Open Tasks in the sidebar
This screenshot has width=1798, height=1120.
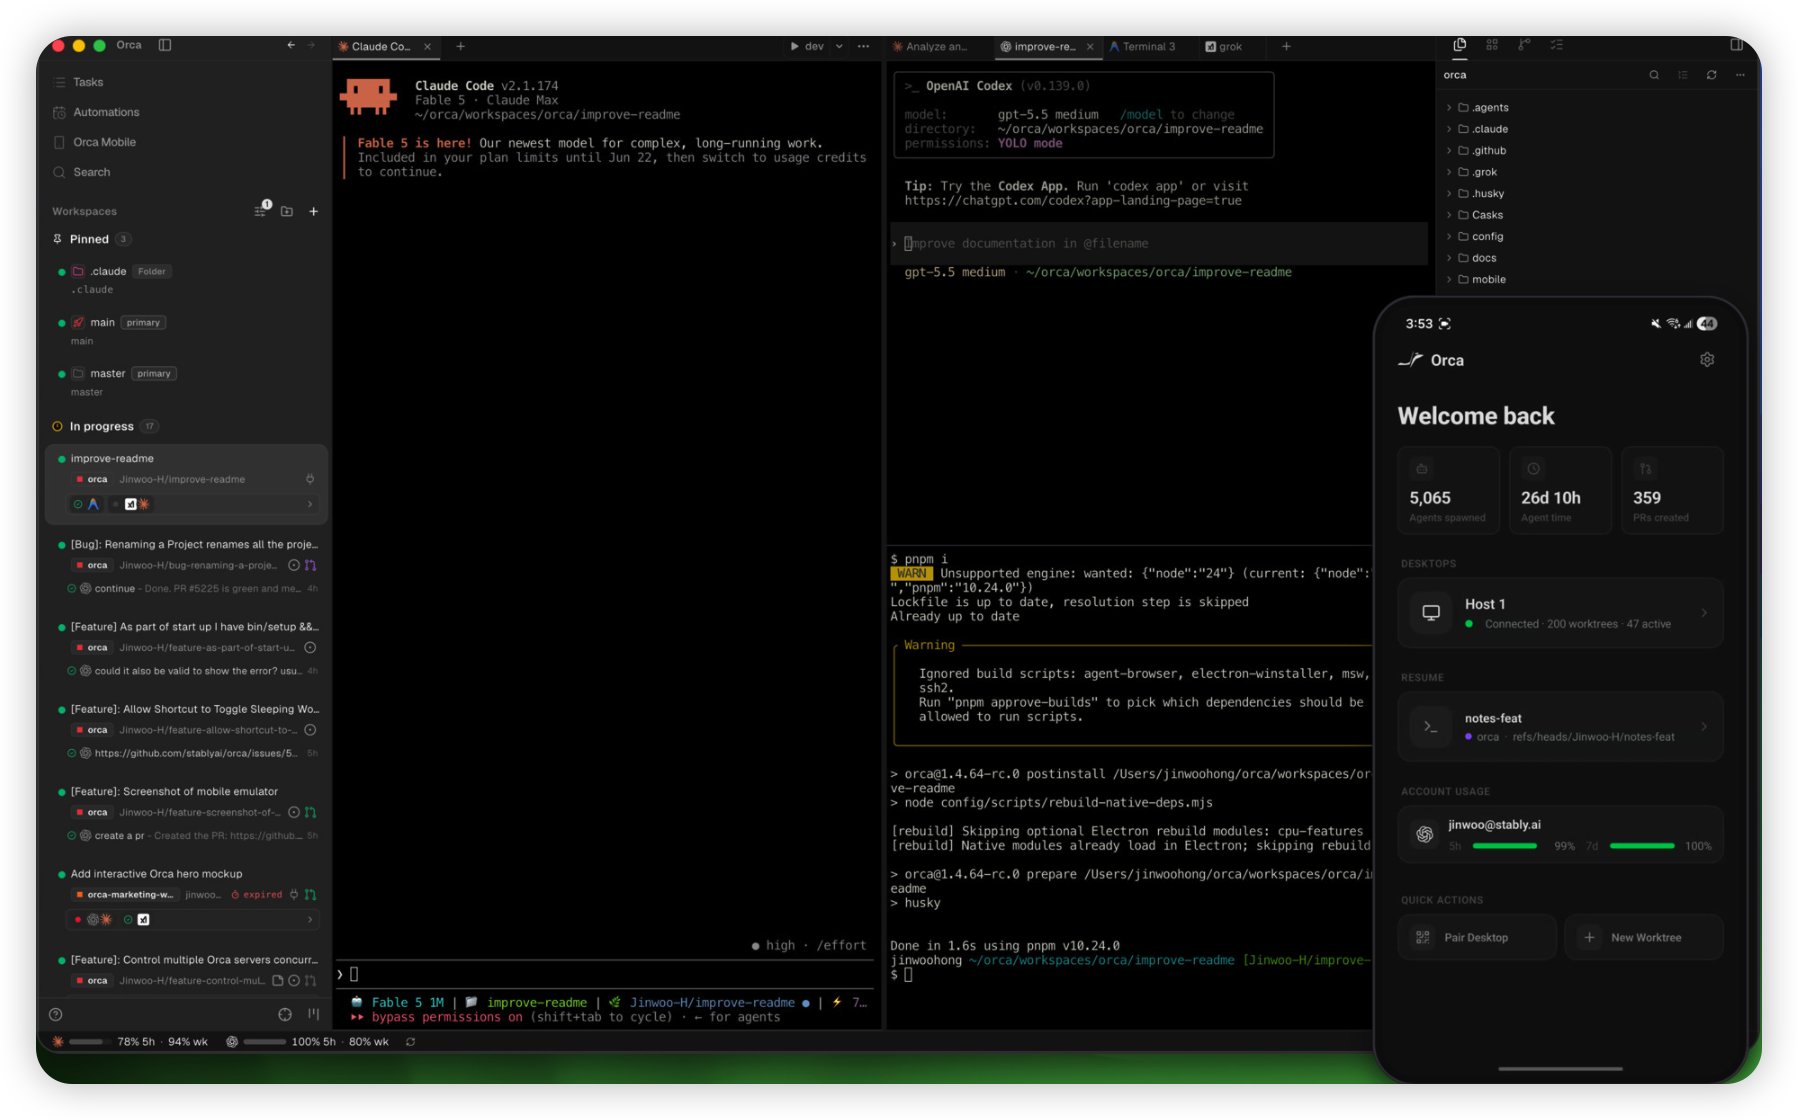88,82
